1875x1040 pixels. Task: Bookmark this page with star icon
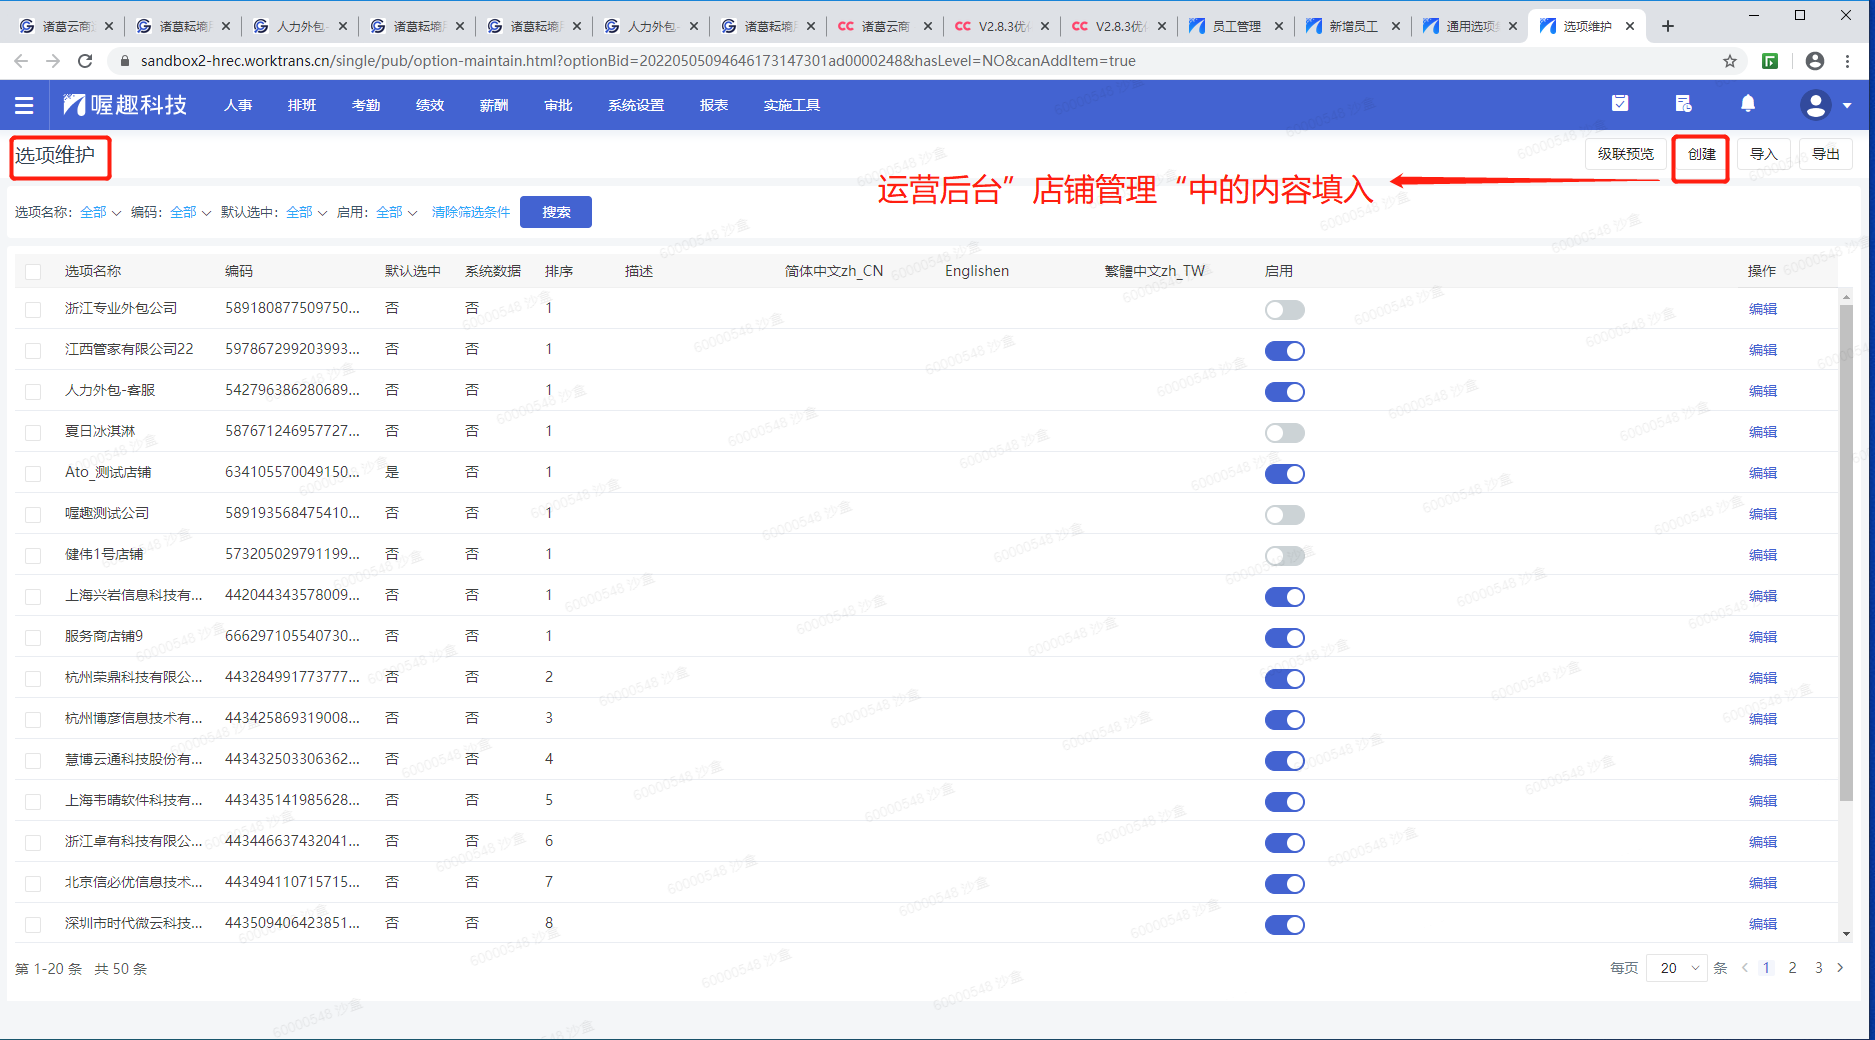1730,61
